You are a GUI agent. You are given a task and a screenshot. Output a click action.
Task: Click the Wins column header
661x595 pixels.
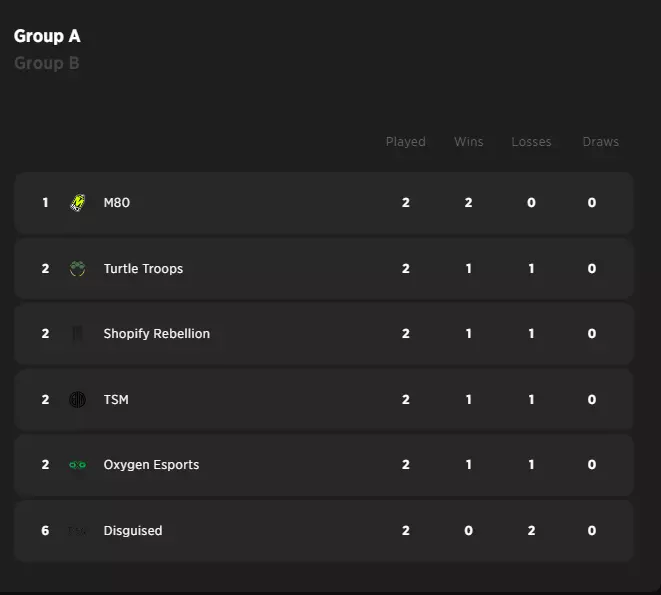click(469, 142)
